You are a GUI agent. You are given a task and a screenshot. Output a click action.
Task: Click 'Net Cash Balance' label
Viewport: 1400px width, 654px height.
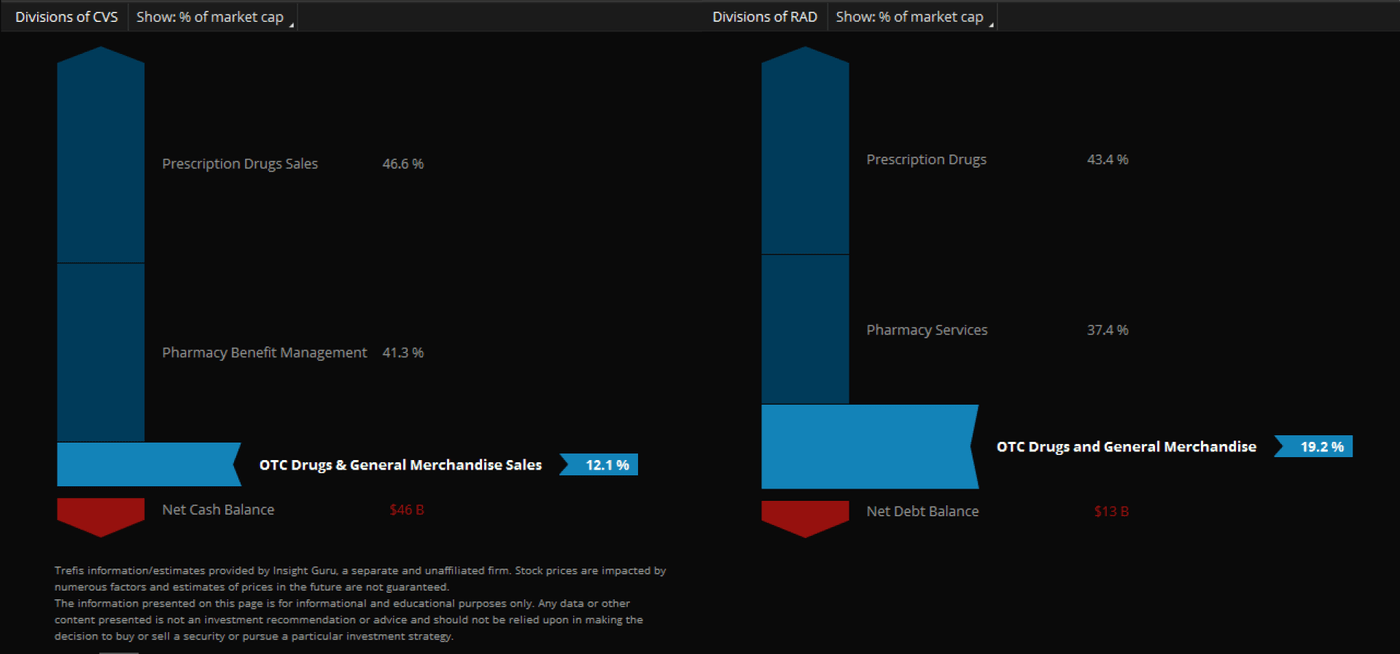pyautogui.click(x=218, y=510)
